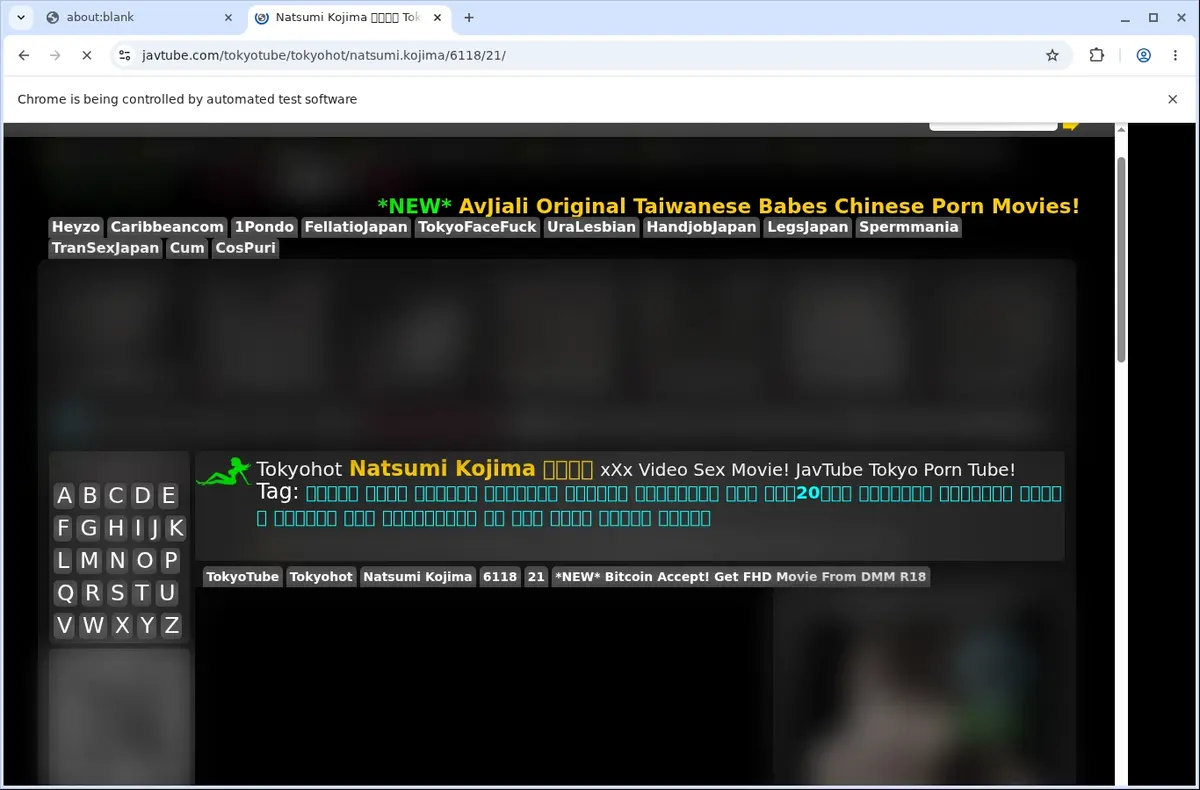Viewport: 1200px width, 790px height.
Task: Open the Caribbeancom category
Action: click(167, 227)
